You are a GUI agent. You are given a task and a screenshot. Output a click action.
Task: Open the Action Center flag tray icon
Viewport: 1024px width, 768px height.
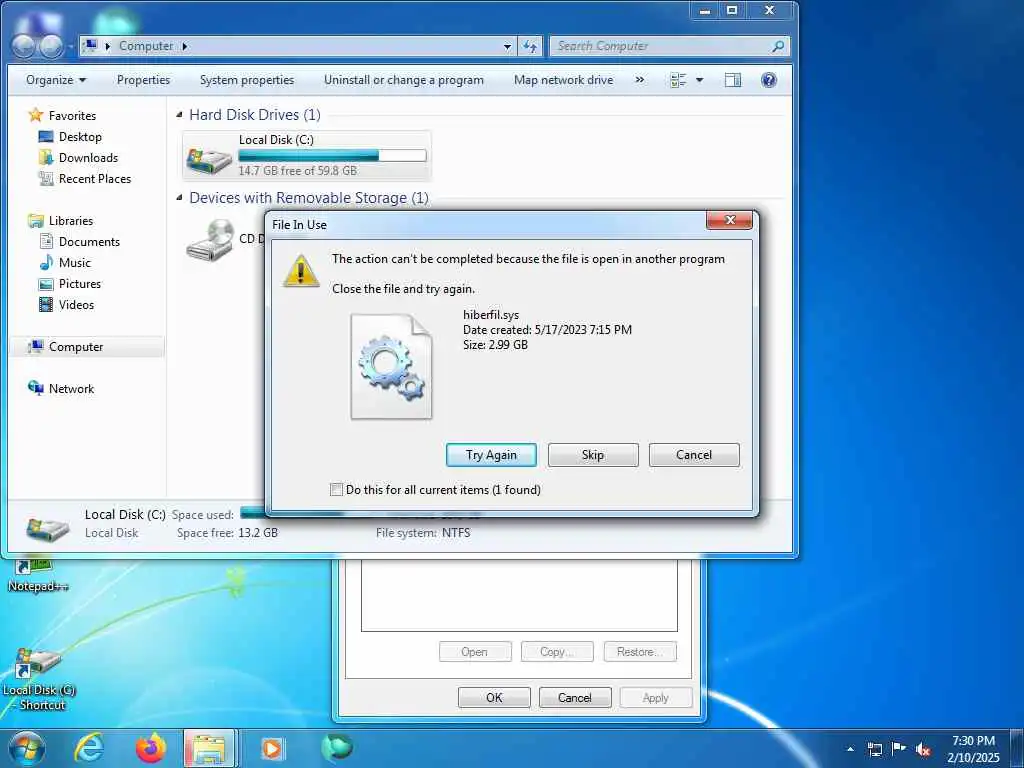click(x=899, y=749)
